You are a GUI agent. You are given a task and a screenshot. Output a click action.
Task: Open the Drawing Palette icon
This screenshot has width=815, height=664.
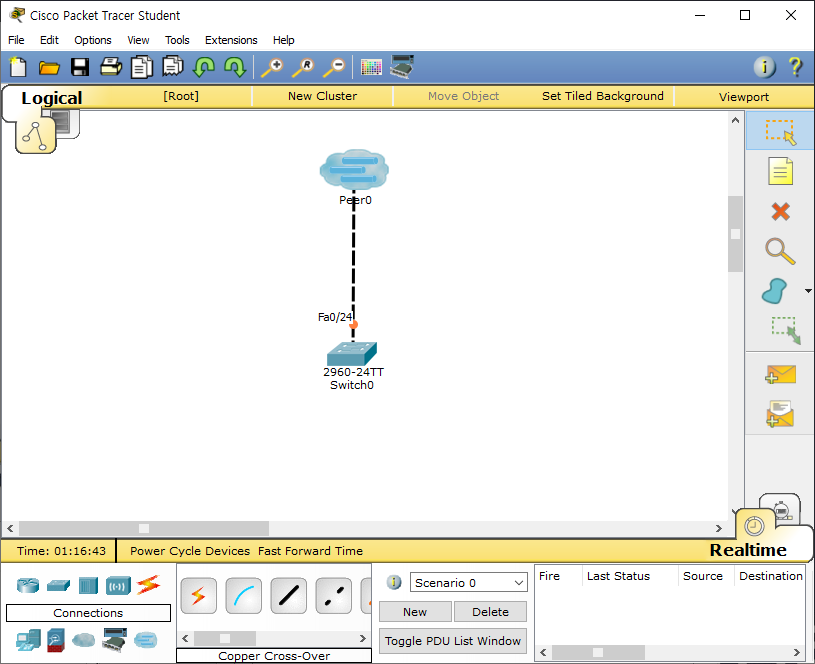click(x=371, y=68)
